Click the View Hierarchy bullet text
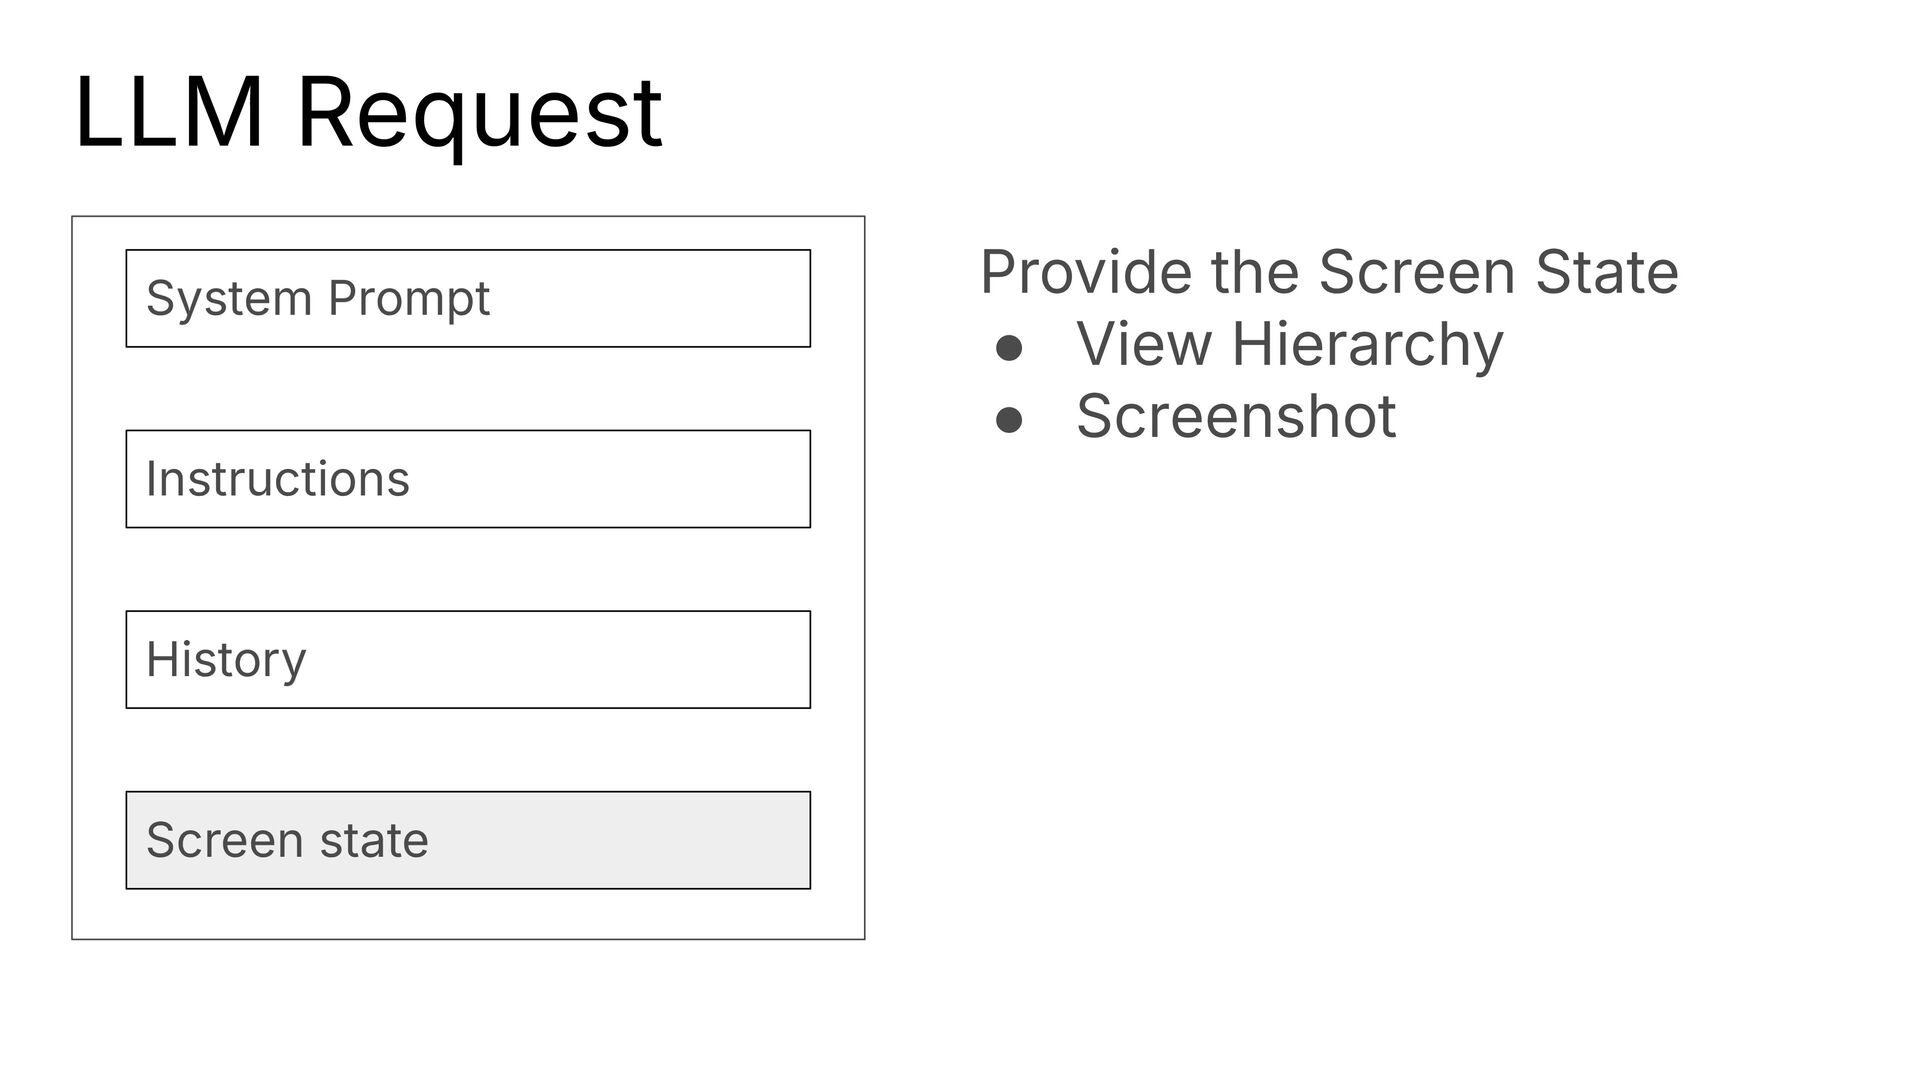This screenshot has width=1920, height=1081. click(1289, 345)
